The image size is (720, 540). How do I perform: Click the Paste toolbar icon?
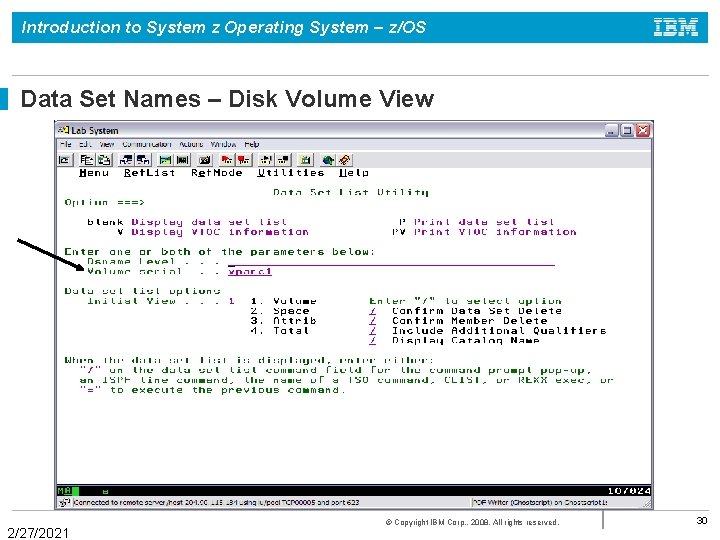point(104,160)
